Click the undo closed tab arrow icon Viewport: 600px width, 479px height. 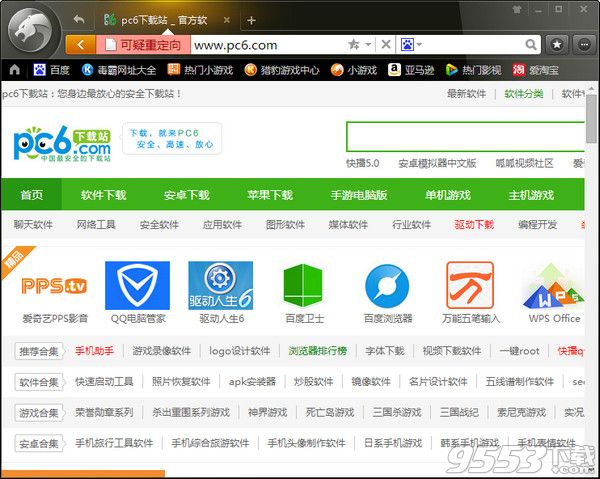[x=79, y=19]
